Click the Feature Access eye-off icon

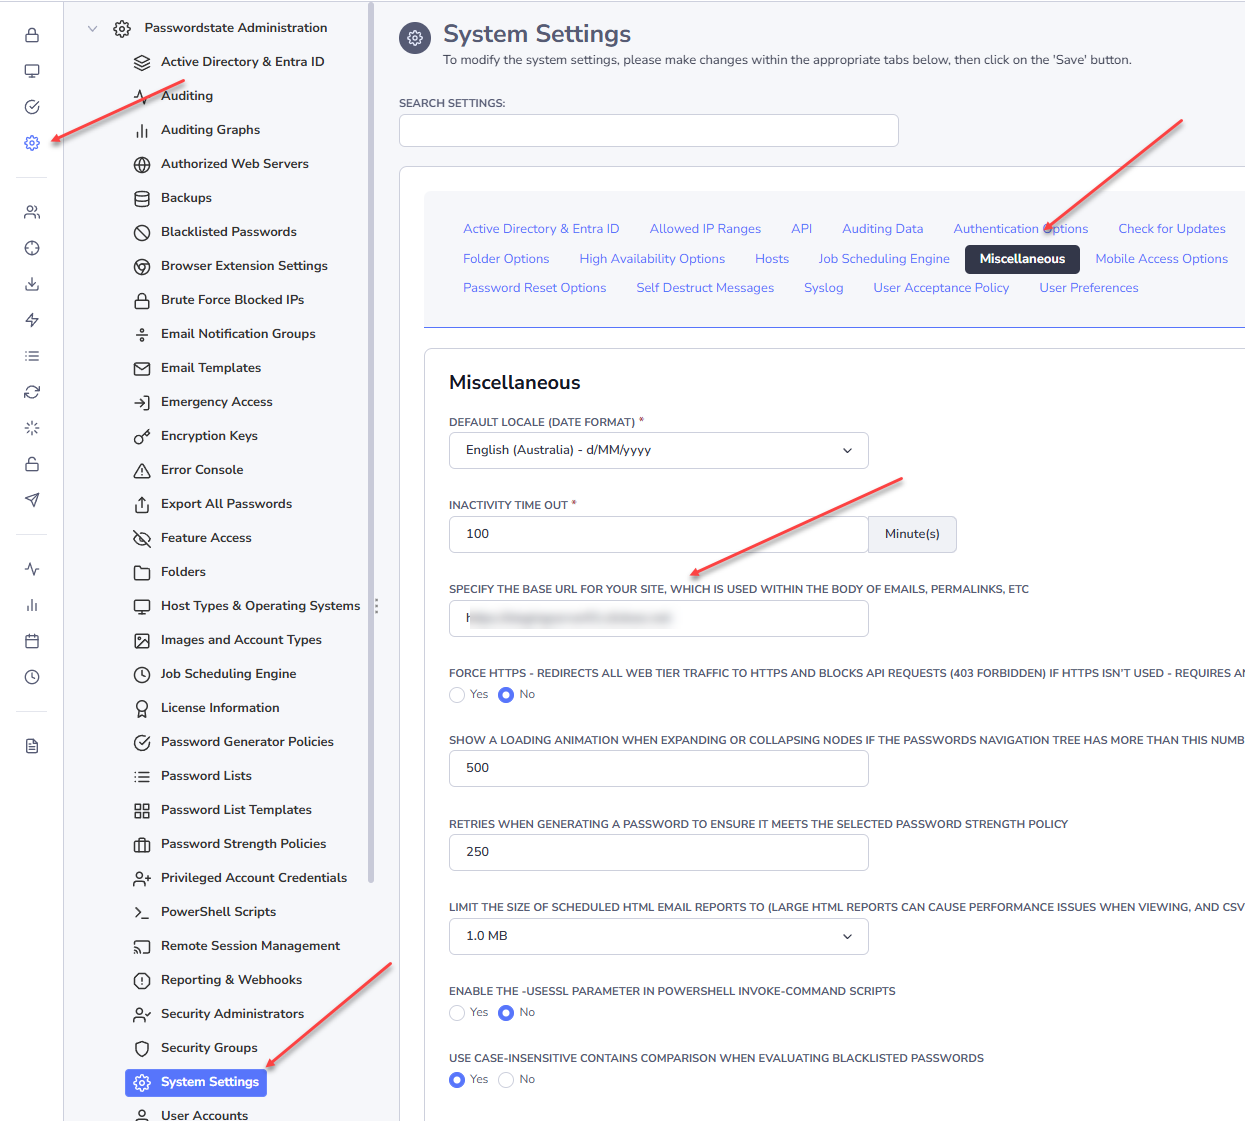point(142,538)
